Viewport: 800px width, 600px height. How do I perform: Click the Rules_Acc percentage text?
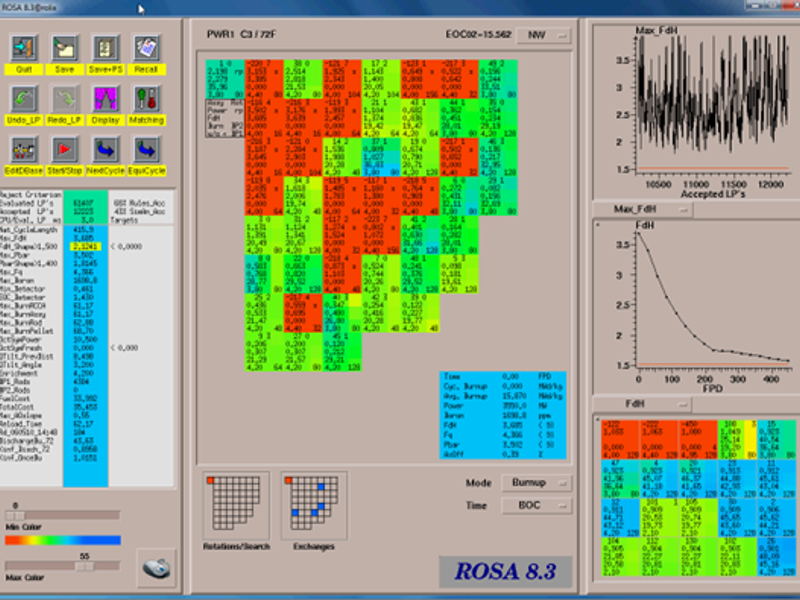click(139, 203)
